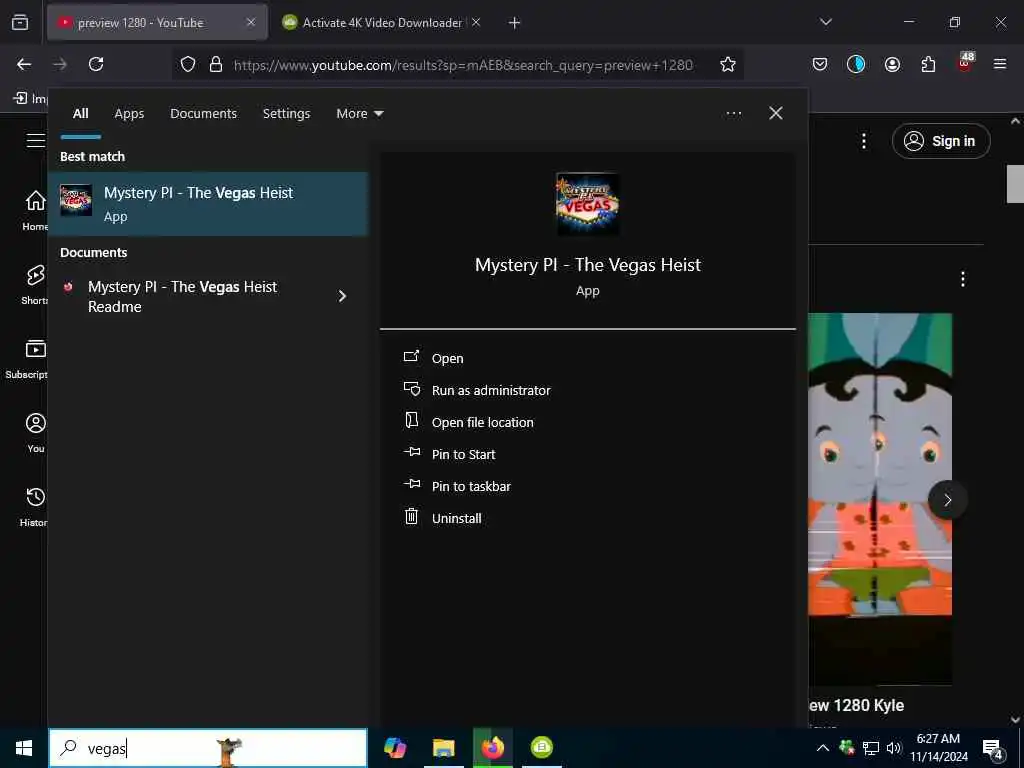Click the large Mystery PI Vegas app icon

(587, 204)
